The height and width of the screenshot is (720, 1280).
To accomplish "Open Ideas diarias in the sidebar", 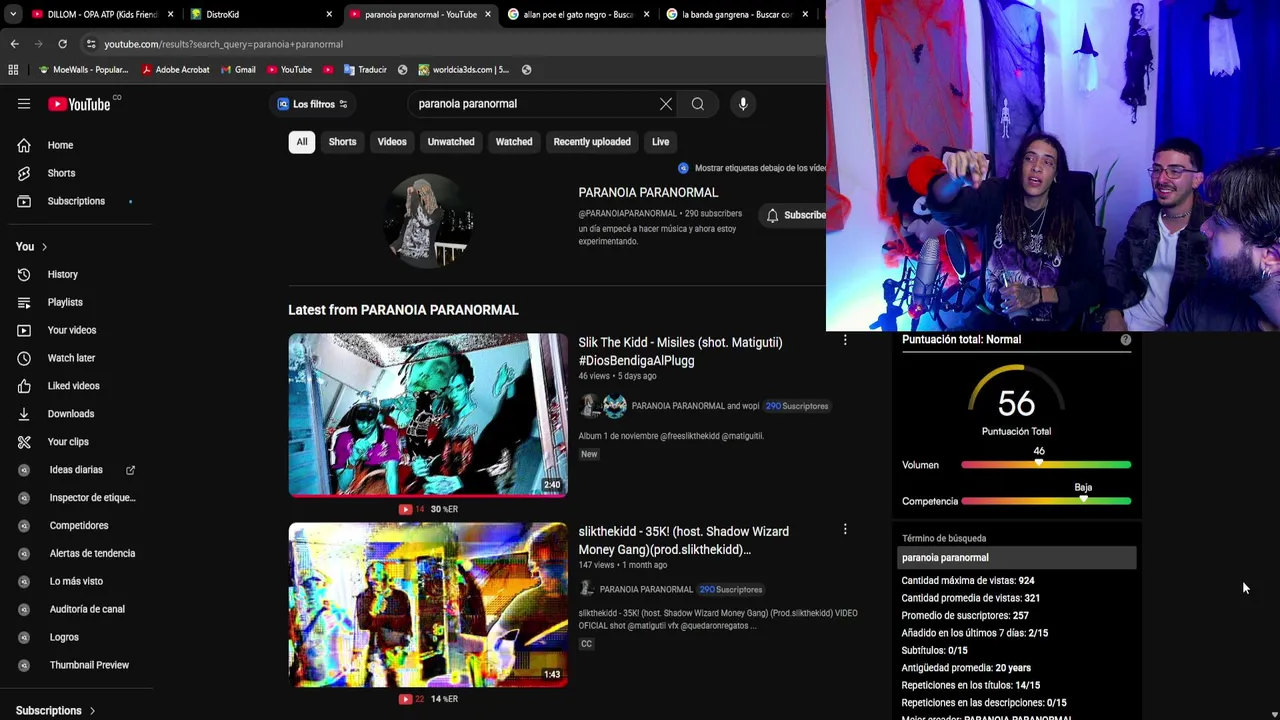I will (76, 470).
